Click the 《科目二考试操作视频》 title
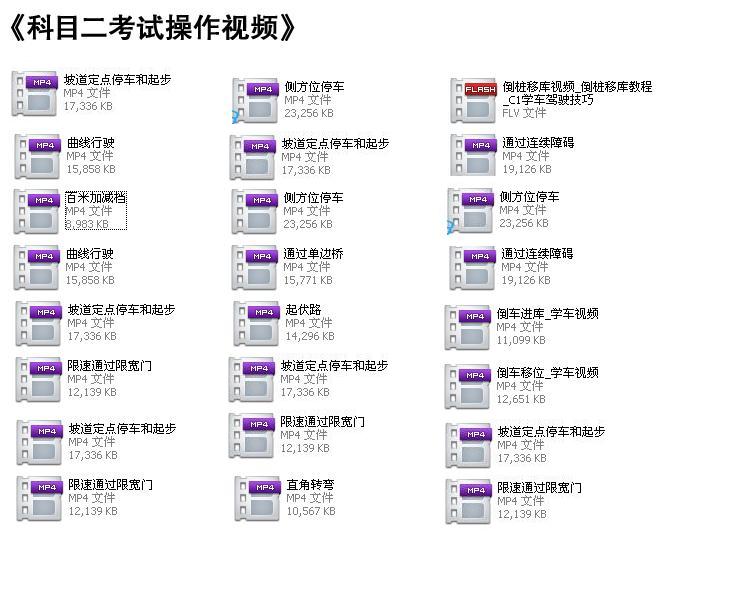This screenshot has height=595, width=747. [x=152, y=27]
